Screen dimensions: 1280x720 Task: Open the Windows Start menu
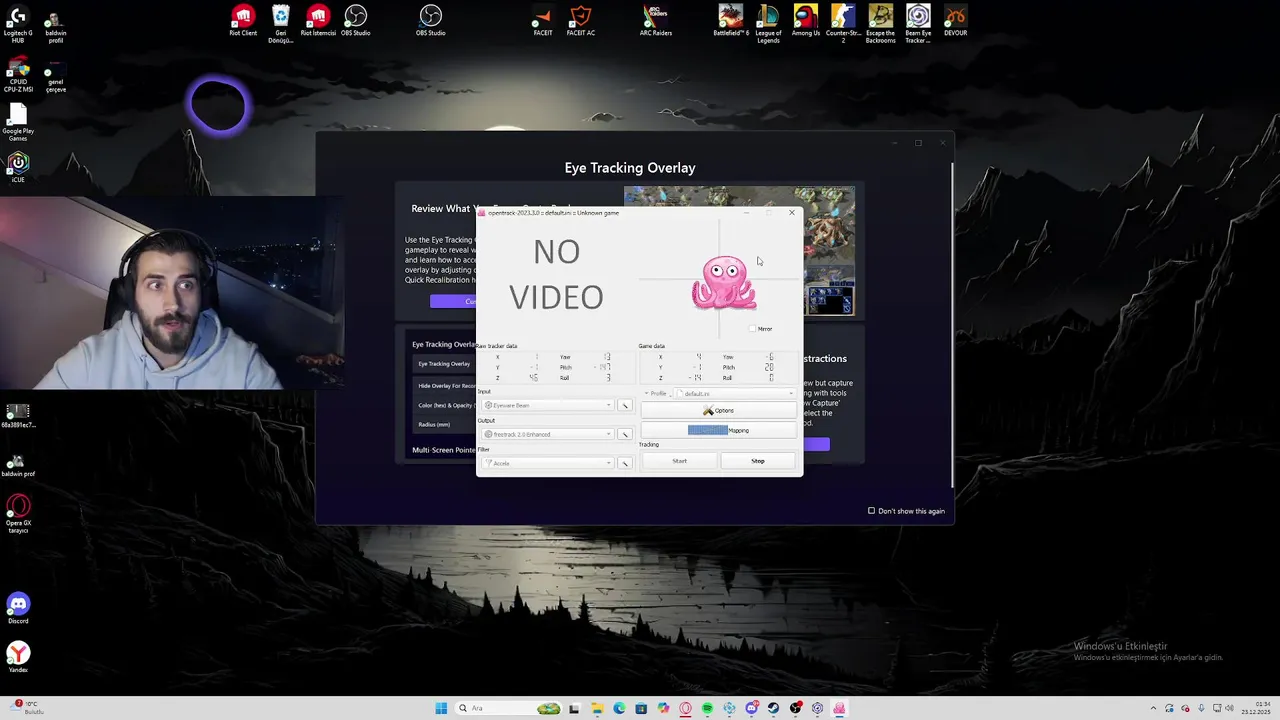coord(441,708)
